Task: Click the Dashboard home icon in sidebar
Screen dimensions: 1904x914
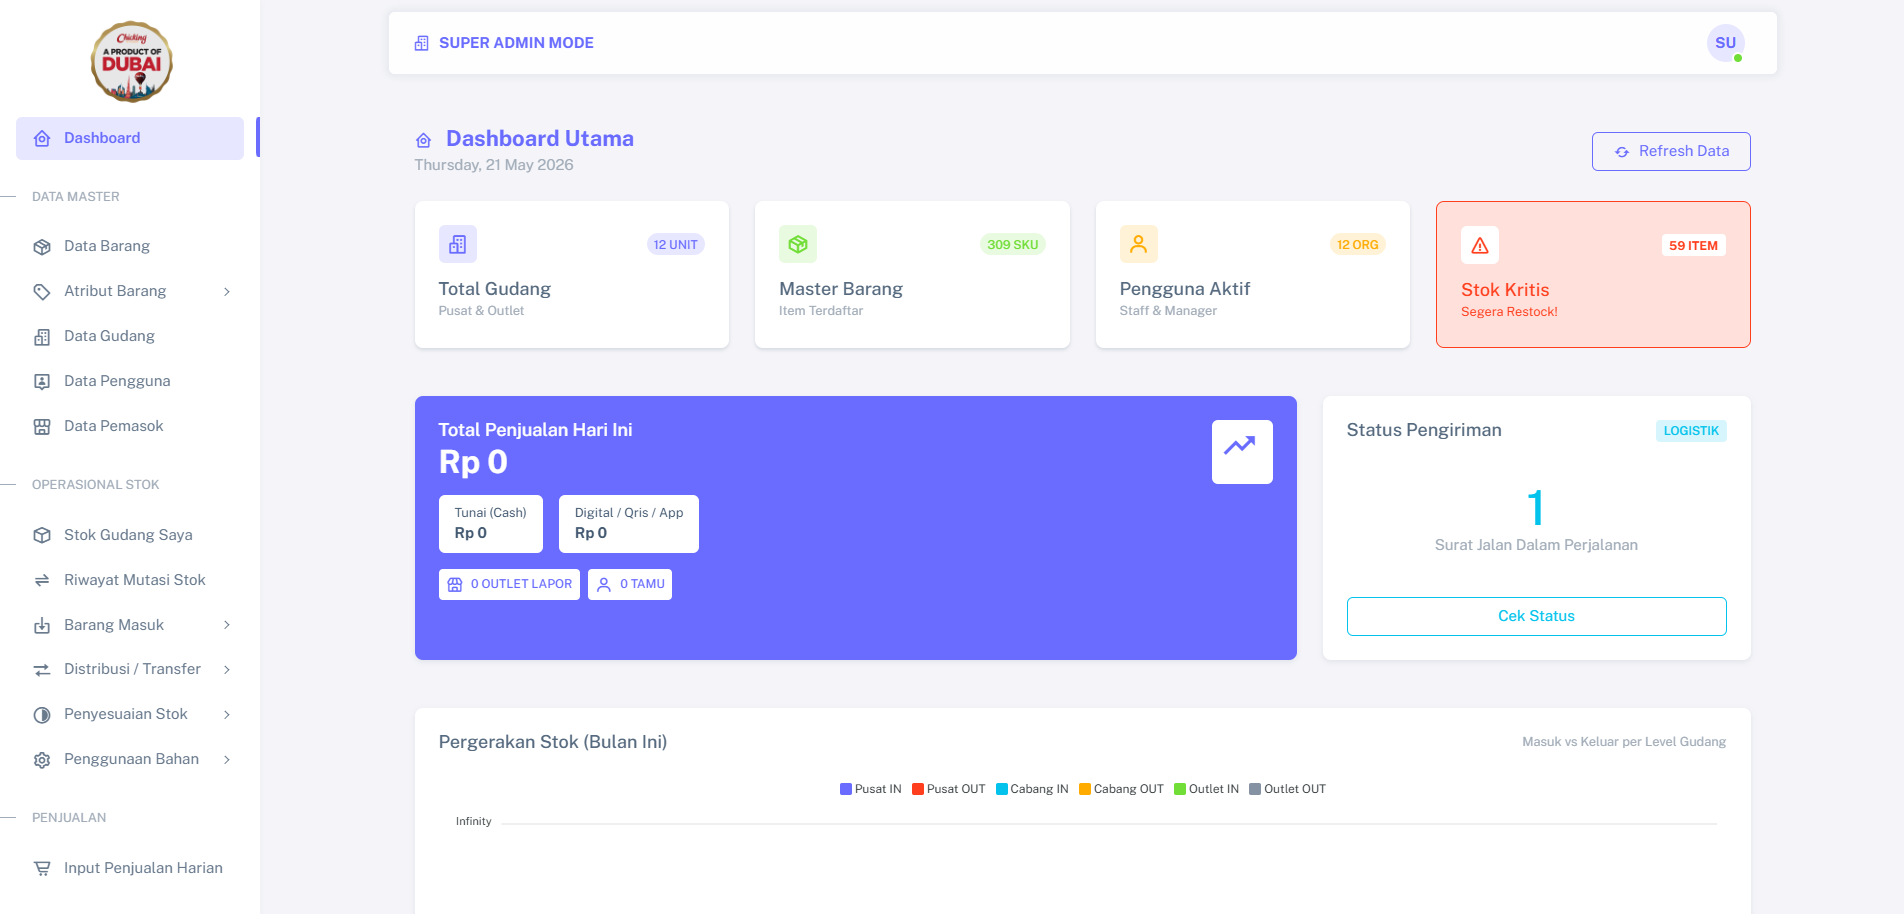Action: [x=42, y=139]
